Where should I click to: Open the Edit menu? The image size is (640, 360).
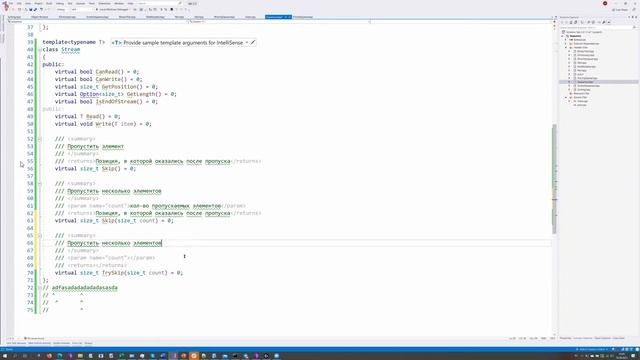(x=19, y=3)
